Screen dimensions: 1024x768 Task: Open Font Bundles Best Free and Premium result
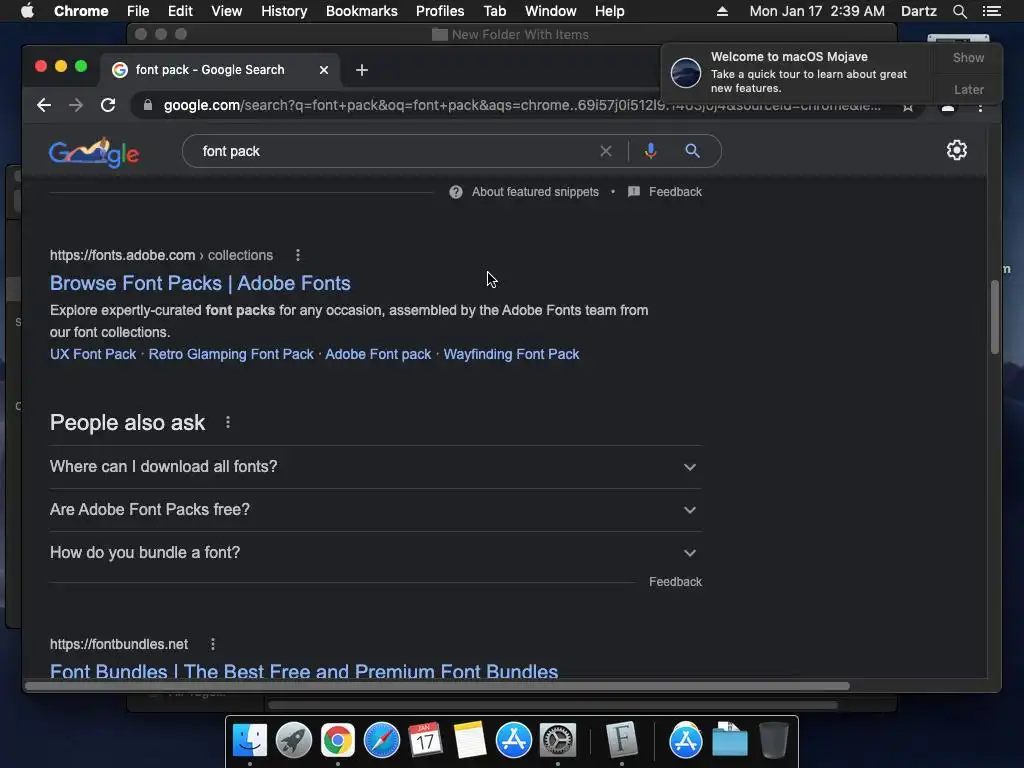(x=304, y=671)
